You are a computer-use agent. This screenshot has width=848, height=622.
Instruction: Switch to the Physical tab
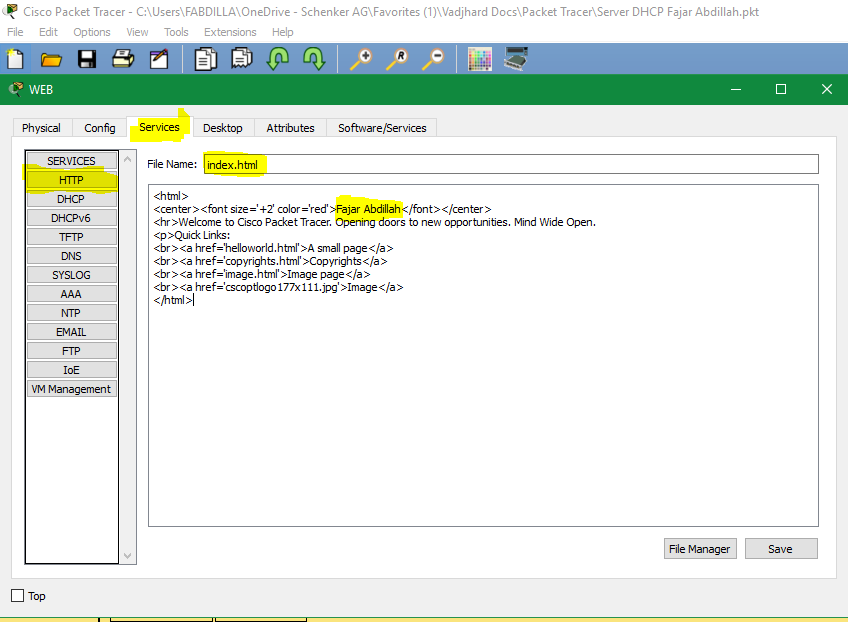41,128
